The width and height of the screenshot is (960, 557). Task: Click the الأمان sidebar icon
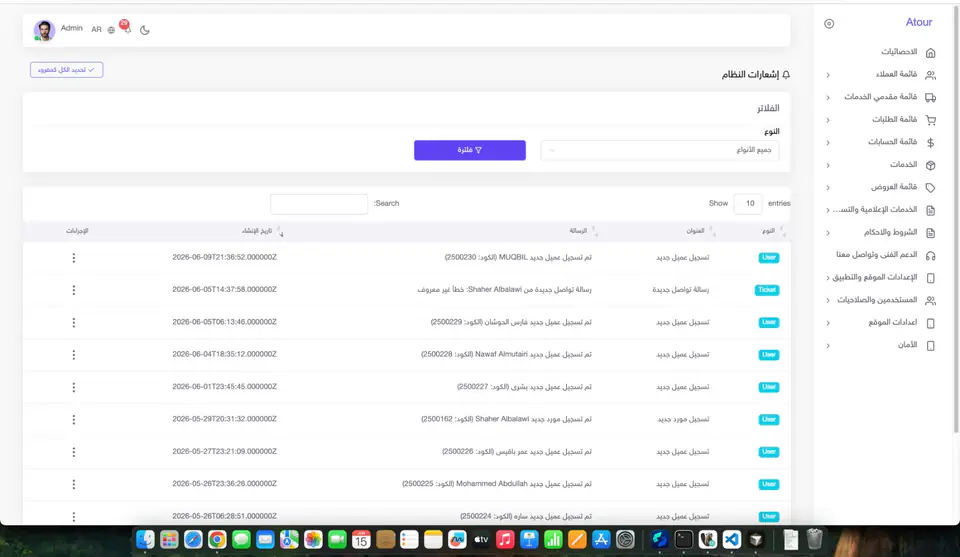tap(930, 346)
